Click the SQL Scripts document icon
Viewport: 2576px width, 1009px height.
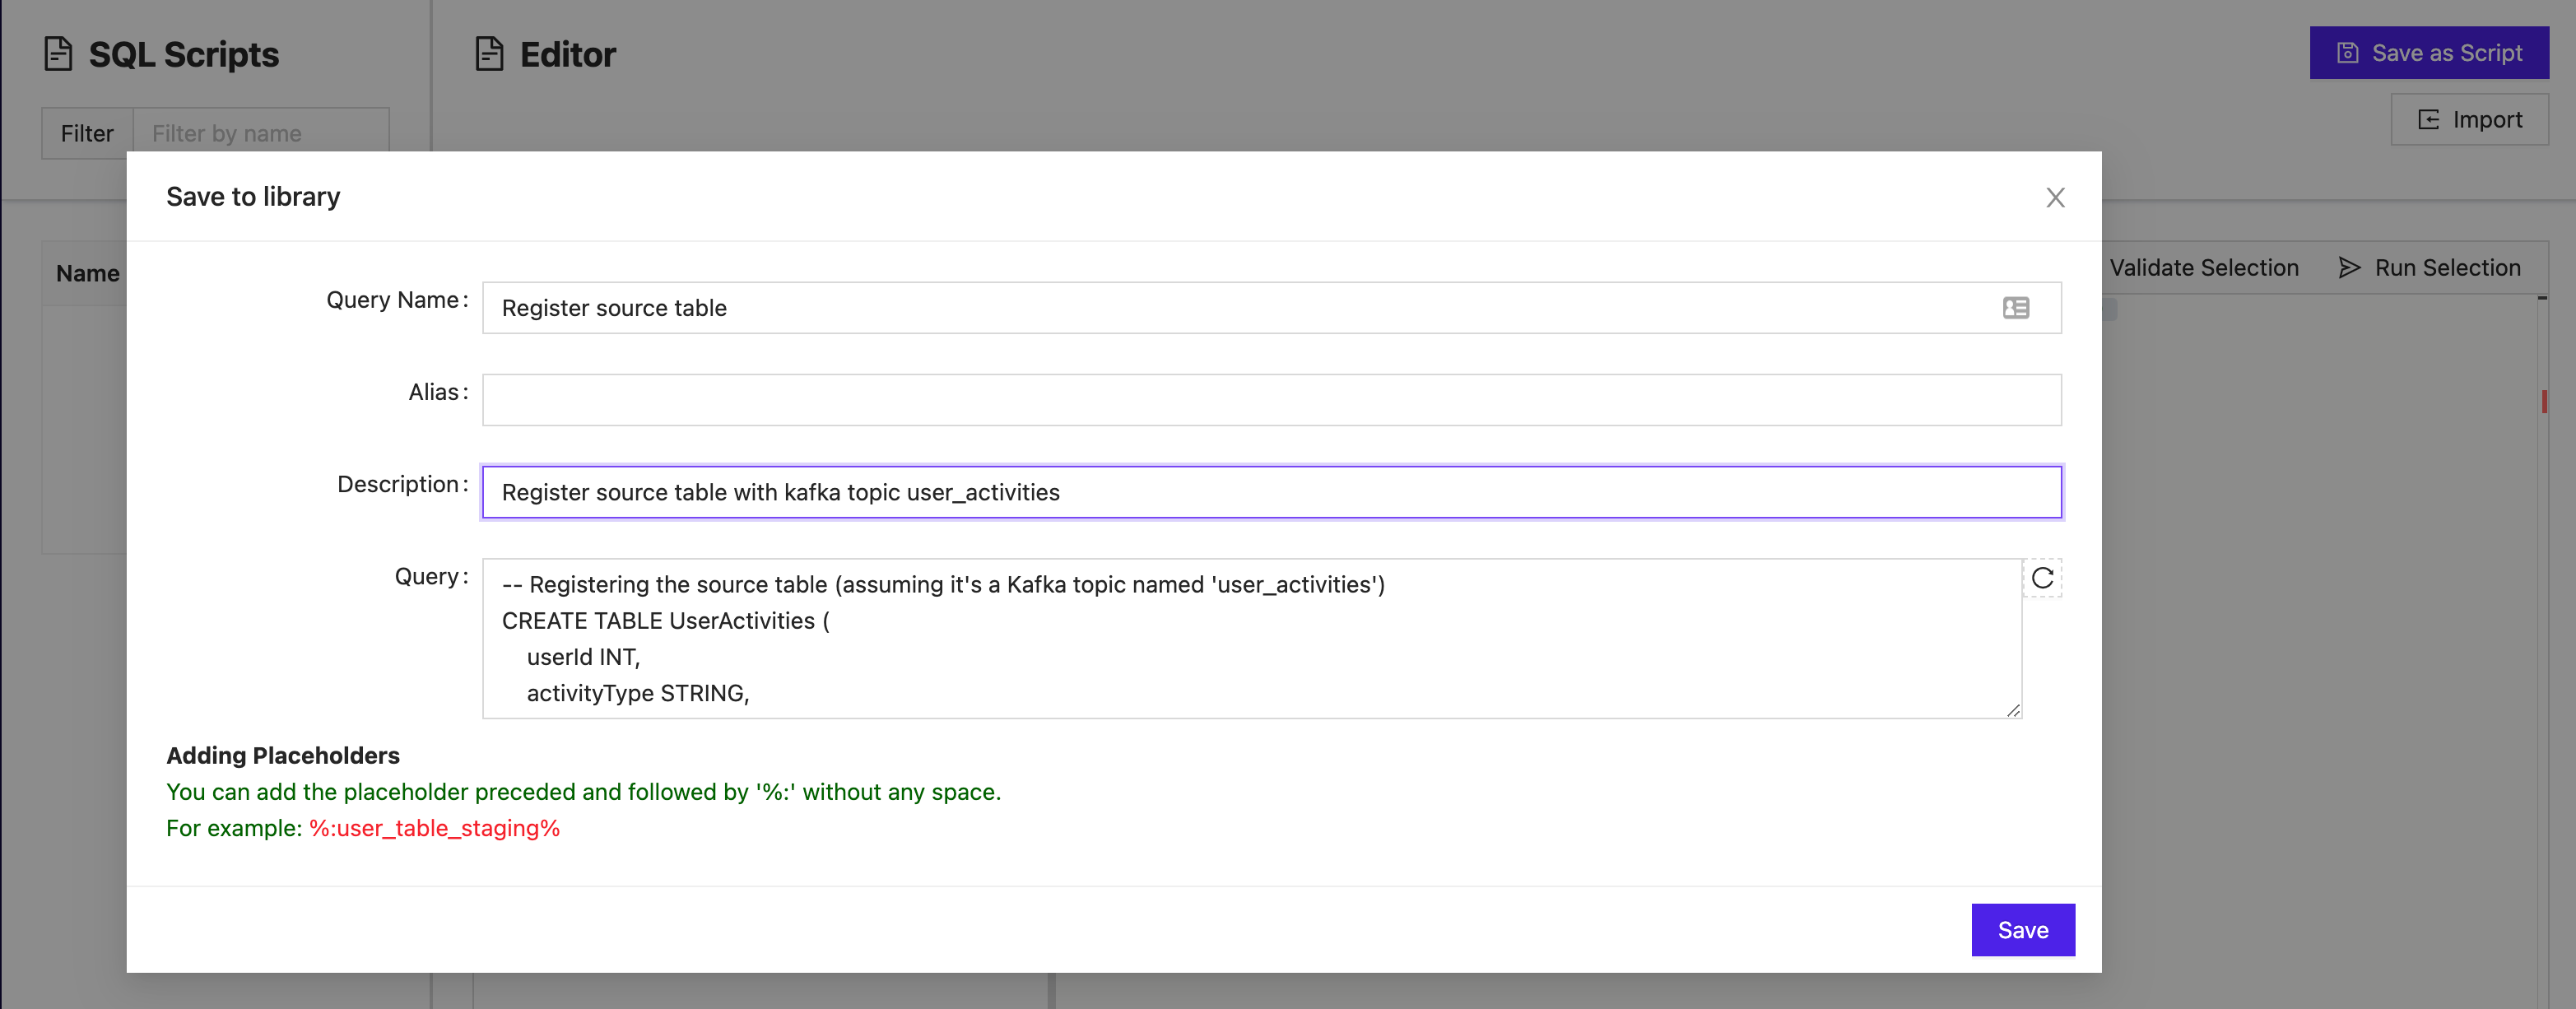click(59, 54)
